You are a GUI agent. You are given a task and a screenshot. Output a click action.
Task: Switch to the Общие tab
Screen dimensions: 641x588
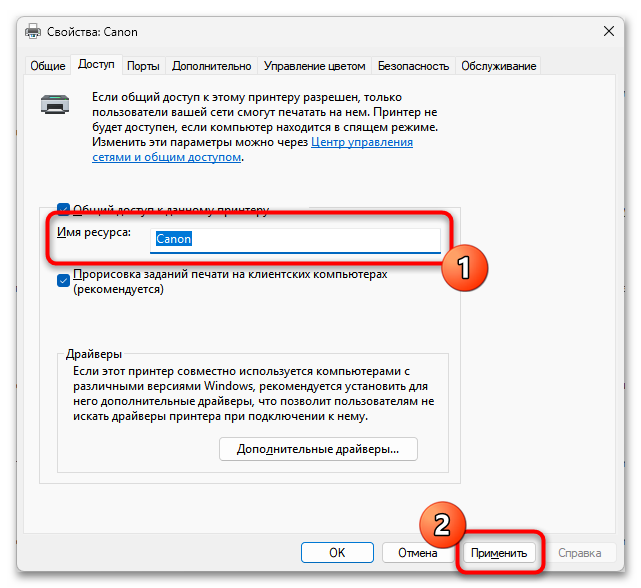click(x=48, y=66)
